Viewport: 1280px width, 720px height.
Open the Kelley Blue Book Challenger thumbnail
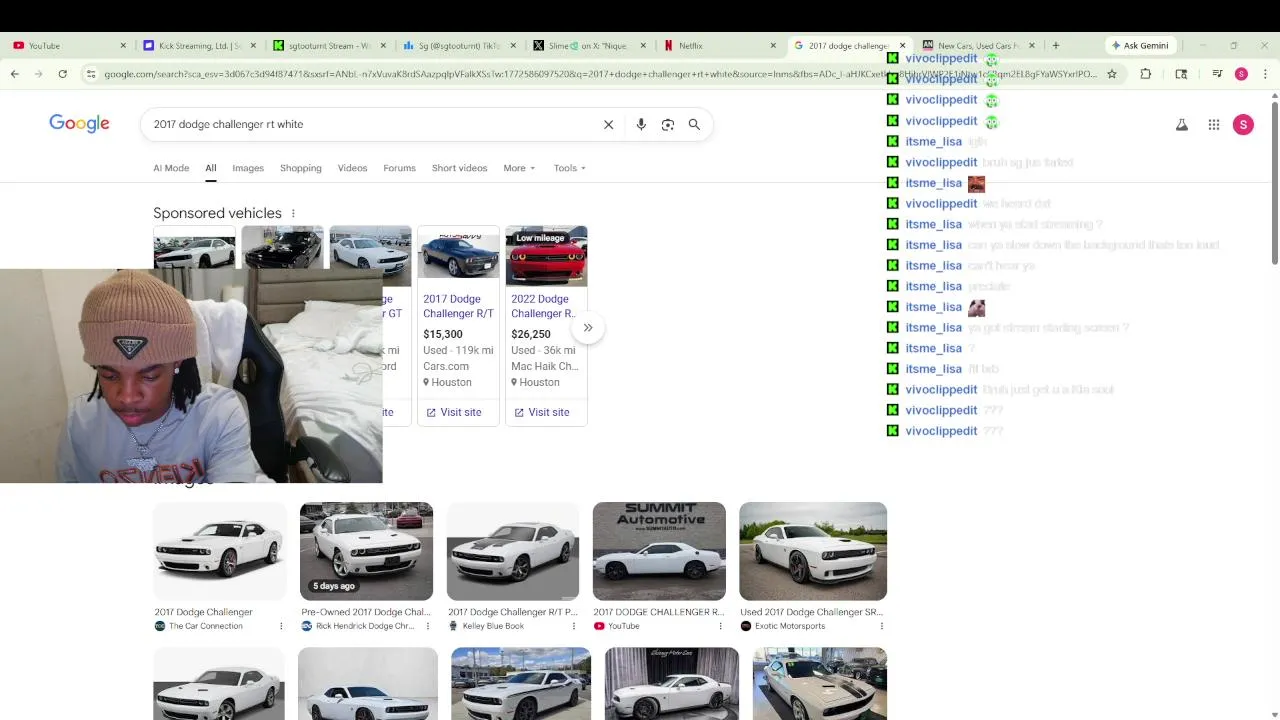point(513,551)
